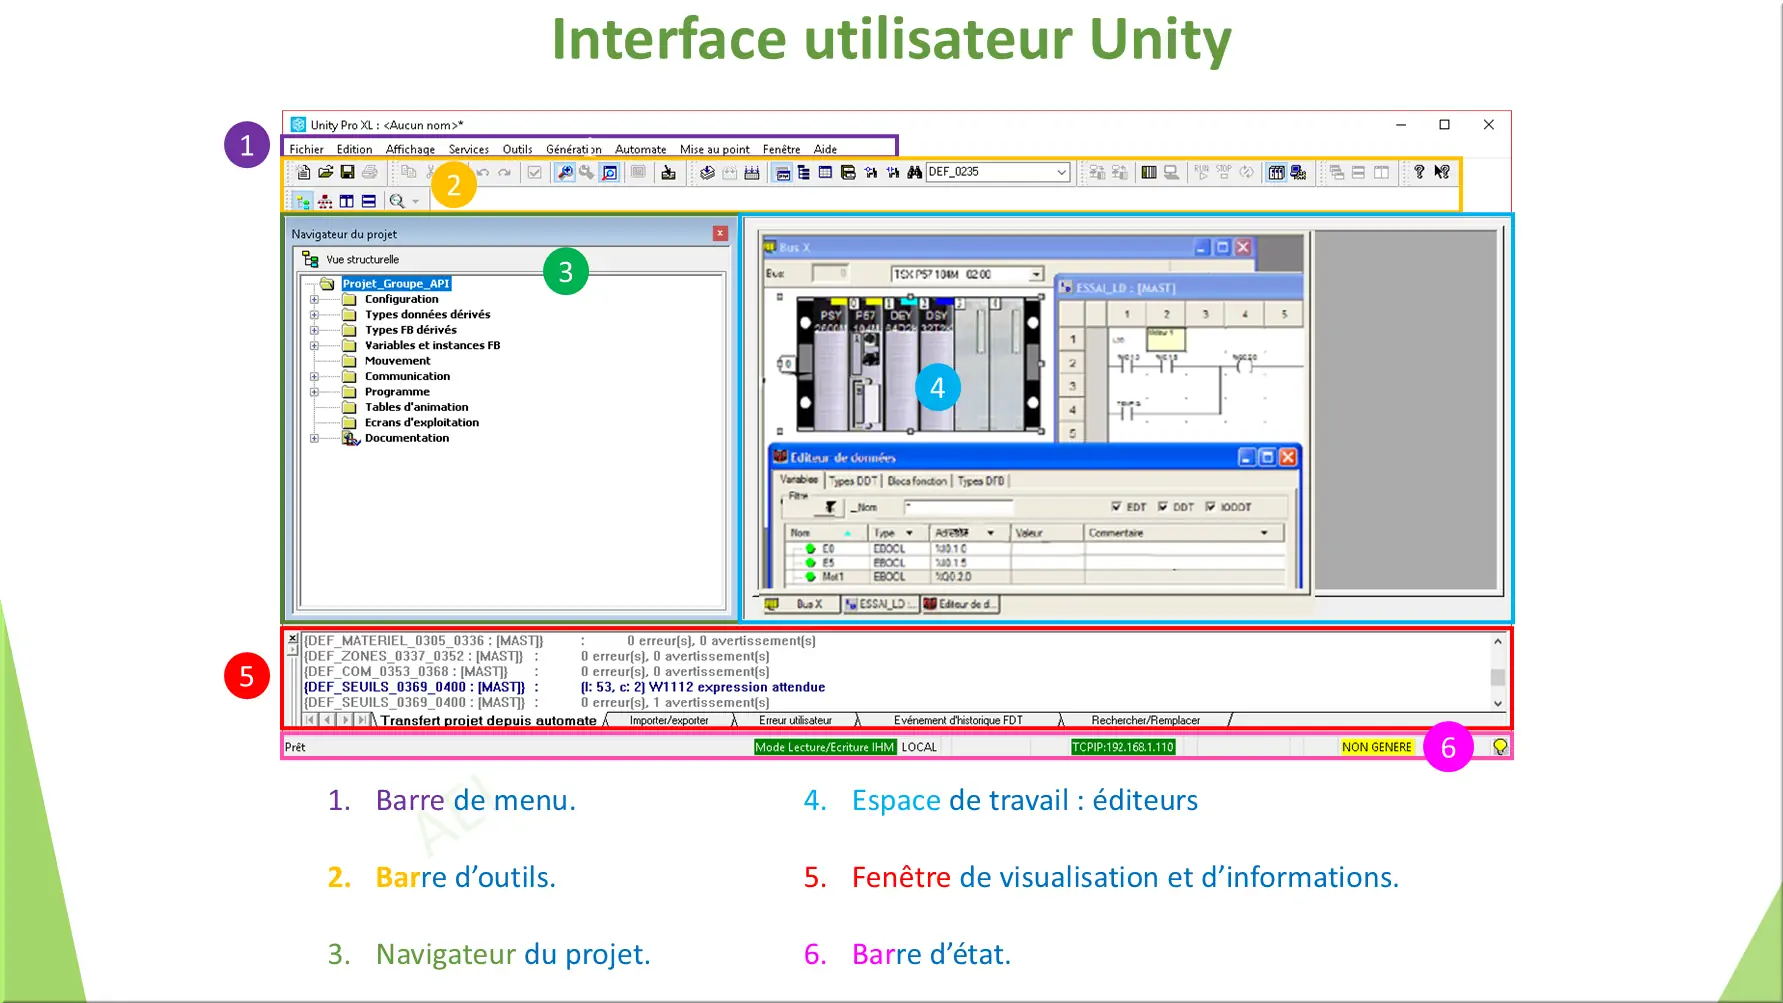Select the binoculars Search icon
This screenshot has height=1003, width=1783.
915,172
